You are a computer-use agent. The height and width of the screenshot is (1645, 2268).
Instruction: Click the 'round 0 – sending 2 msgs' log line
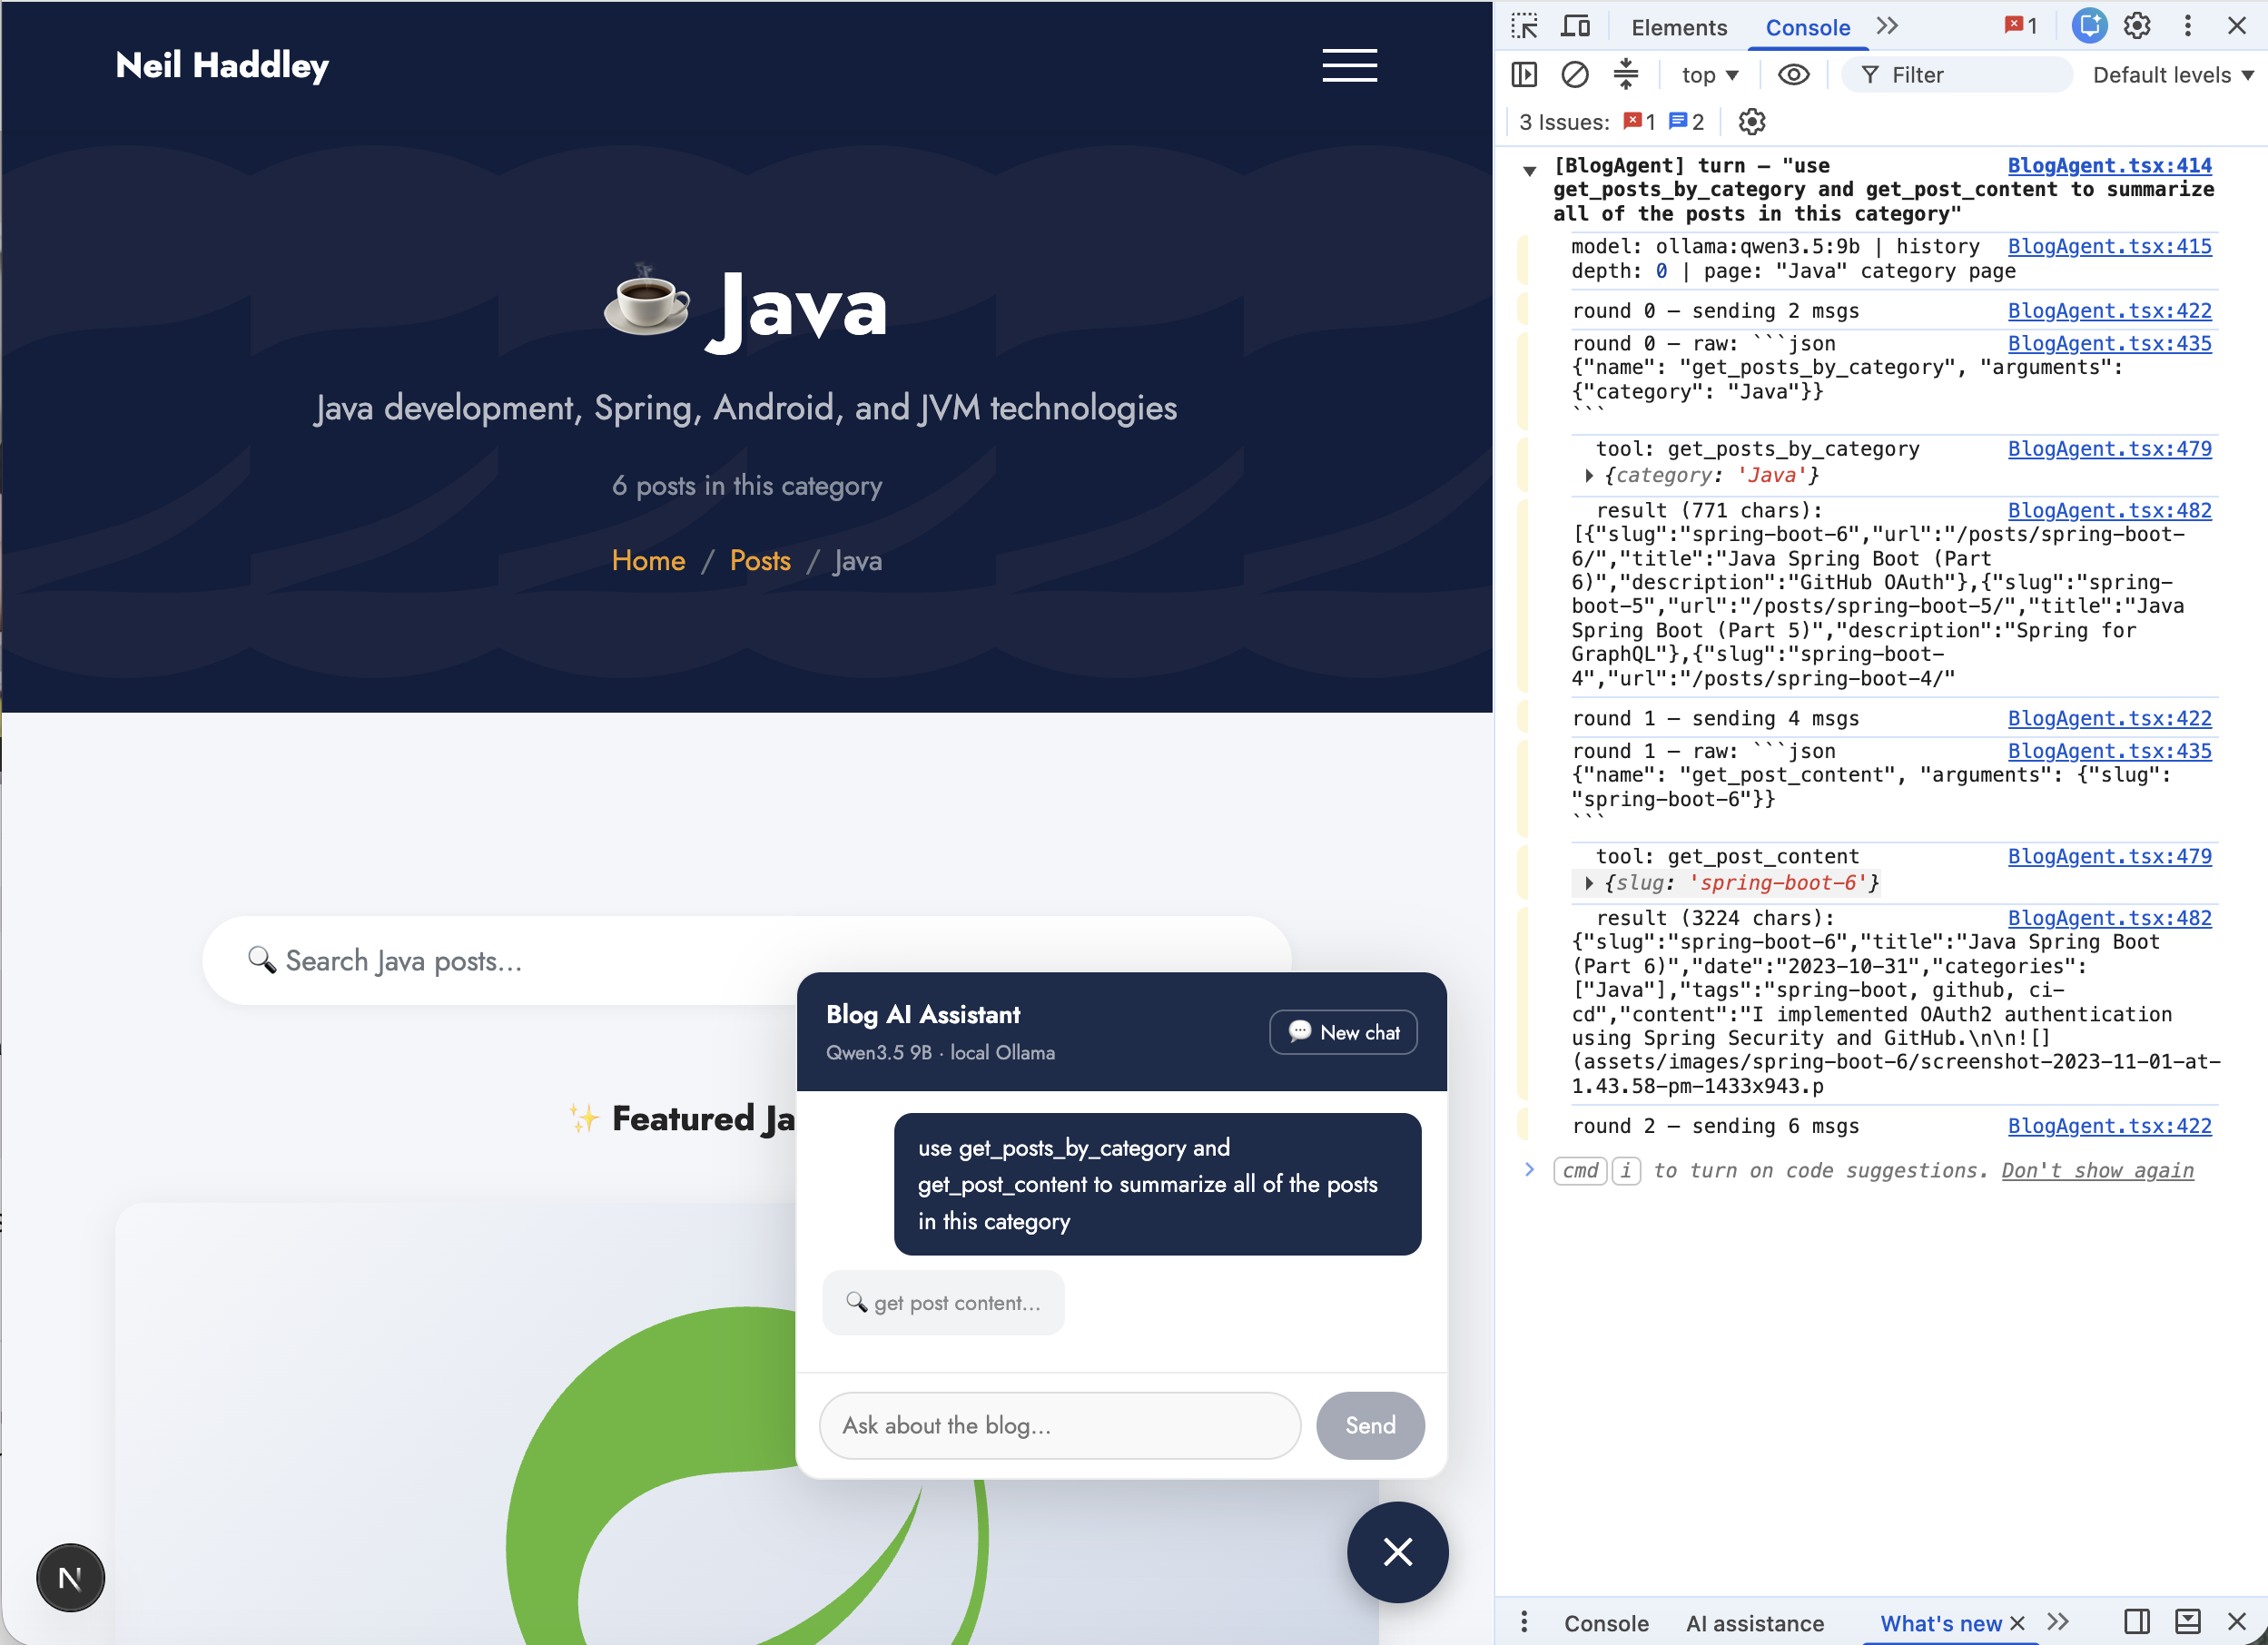pos(1715,311)
